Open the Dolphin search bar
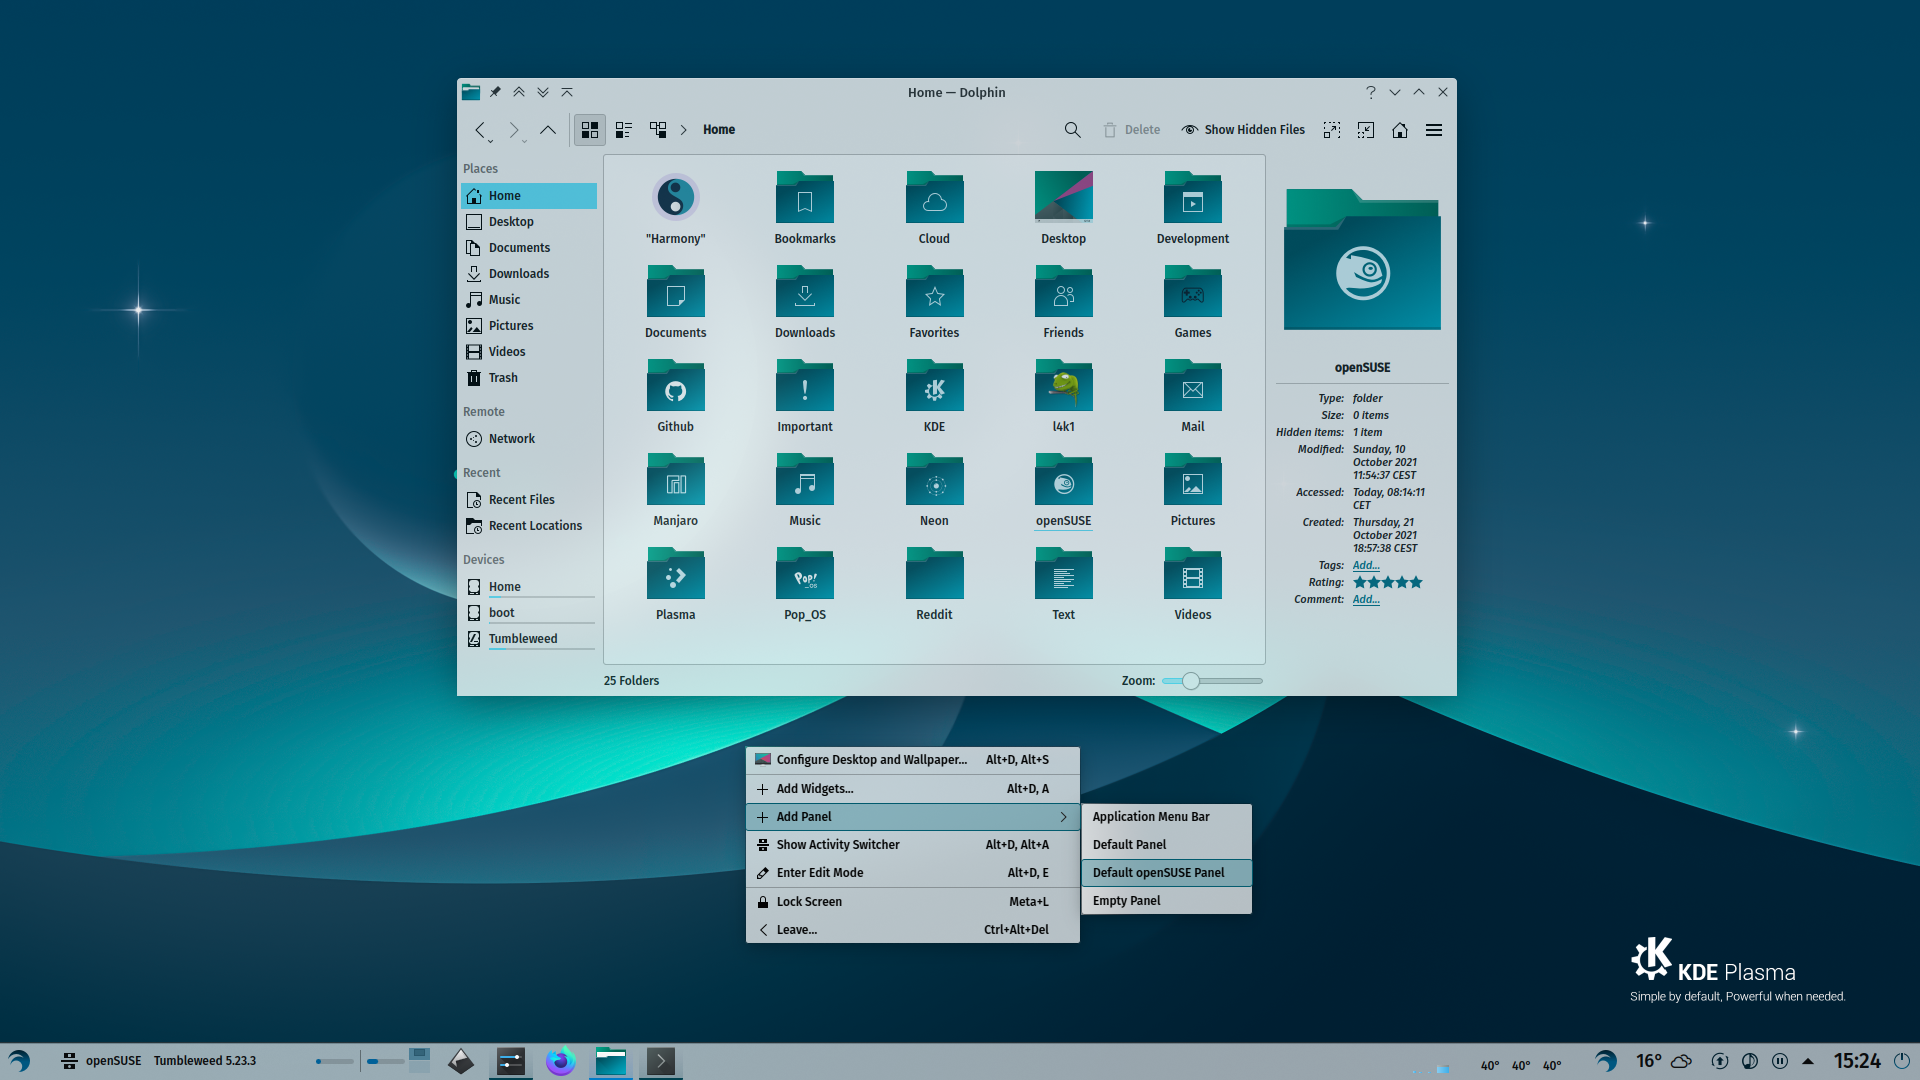Screen dimensions: 1920x1080 [1072, 129]
